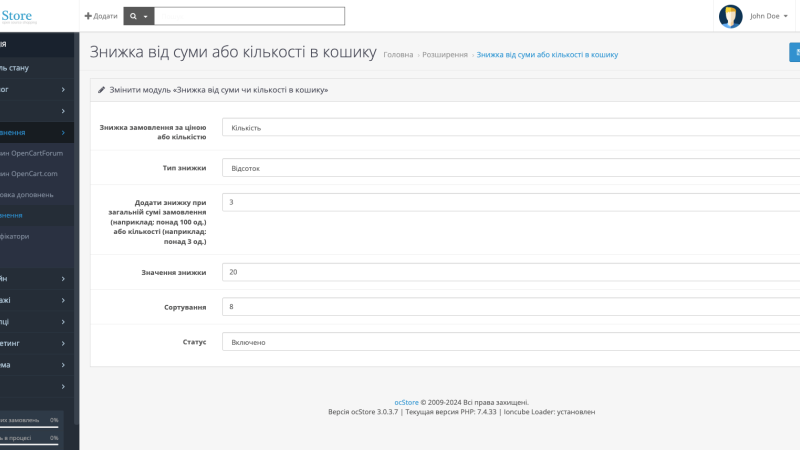
Task: Click the John Doe user avatar
Action: (x=730, y=16)
